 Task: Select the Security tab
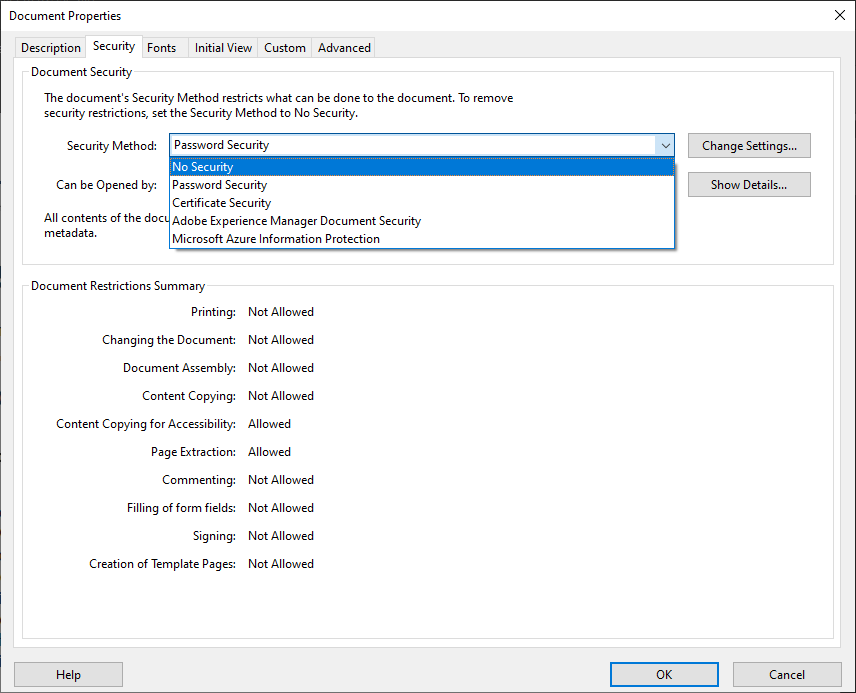[x=114, y=46]
